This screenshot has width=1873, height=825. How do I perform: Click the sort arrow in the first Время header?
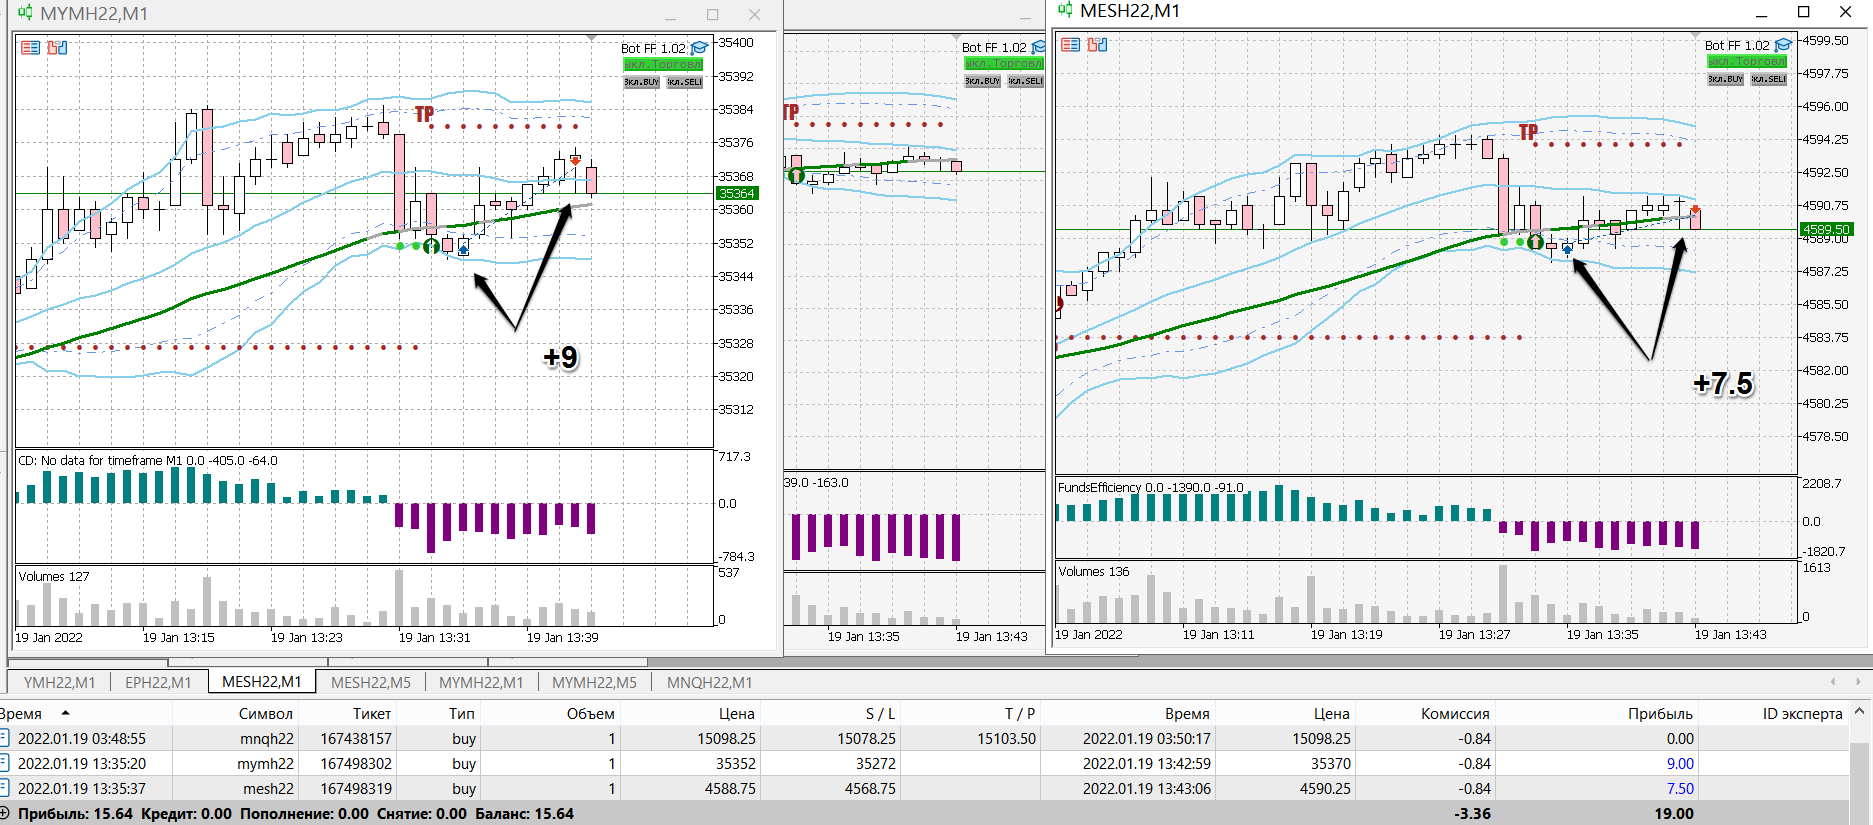[66, 713]
